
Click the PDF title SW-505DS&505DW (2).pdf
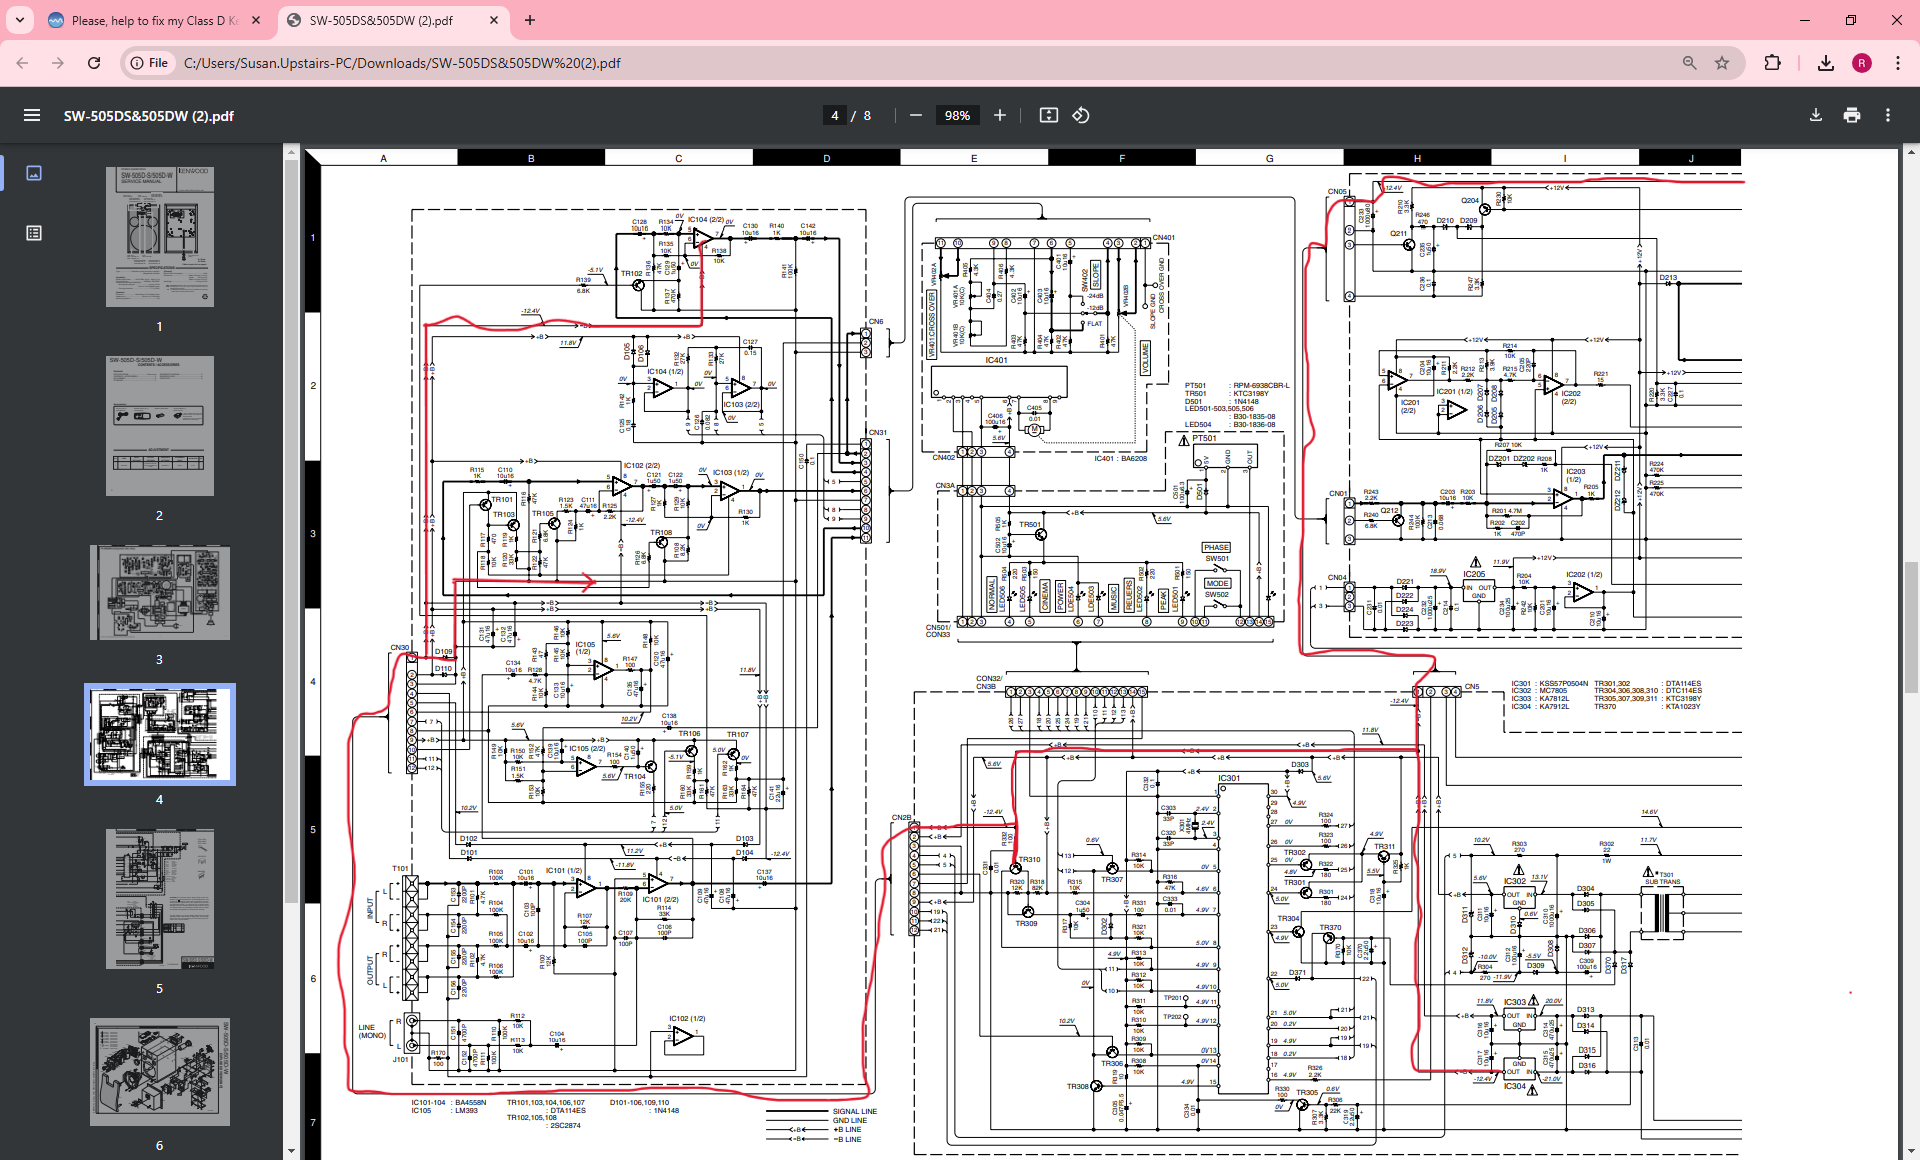tap(149, 116)
